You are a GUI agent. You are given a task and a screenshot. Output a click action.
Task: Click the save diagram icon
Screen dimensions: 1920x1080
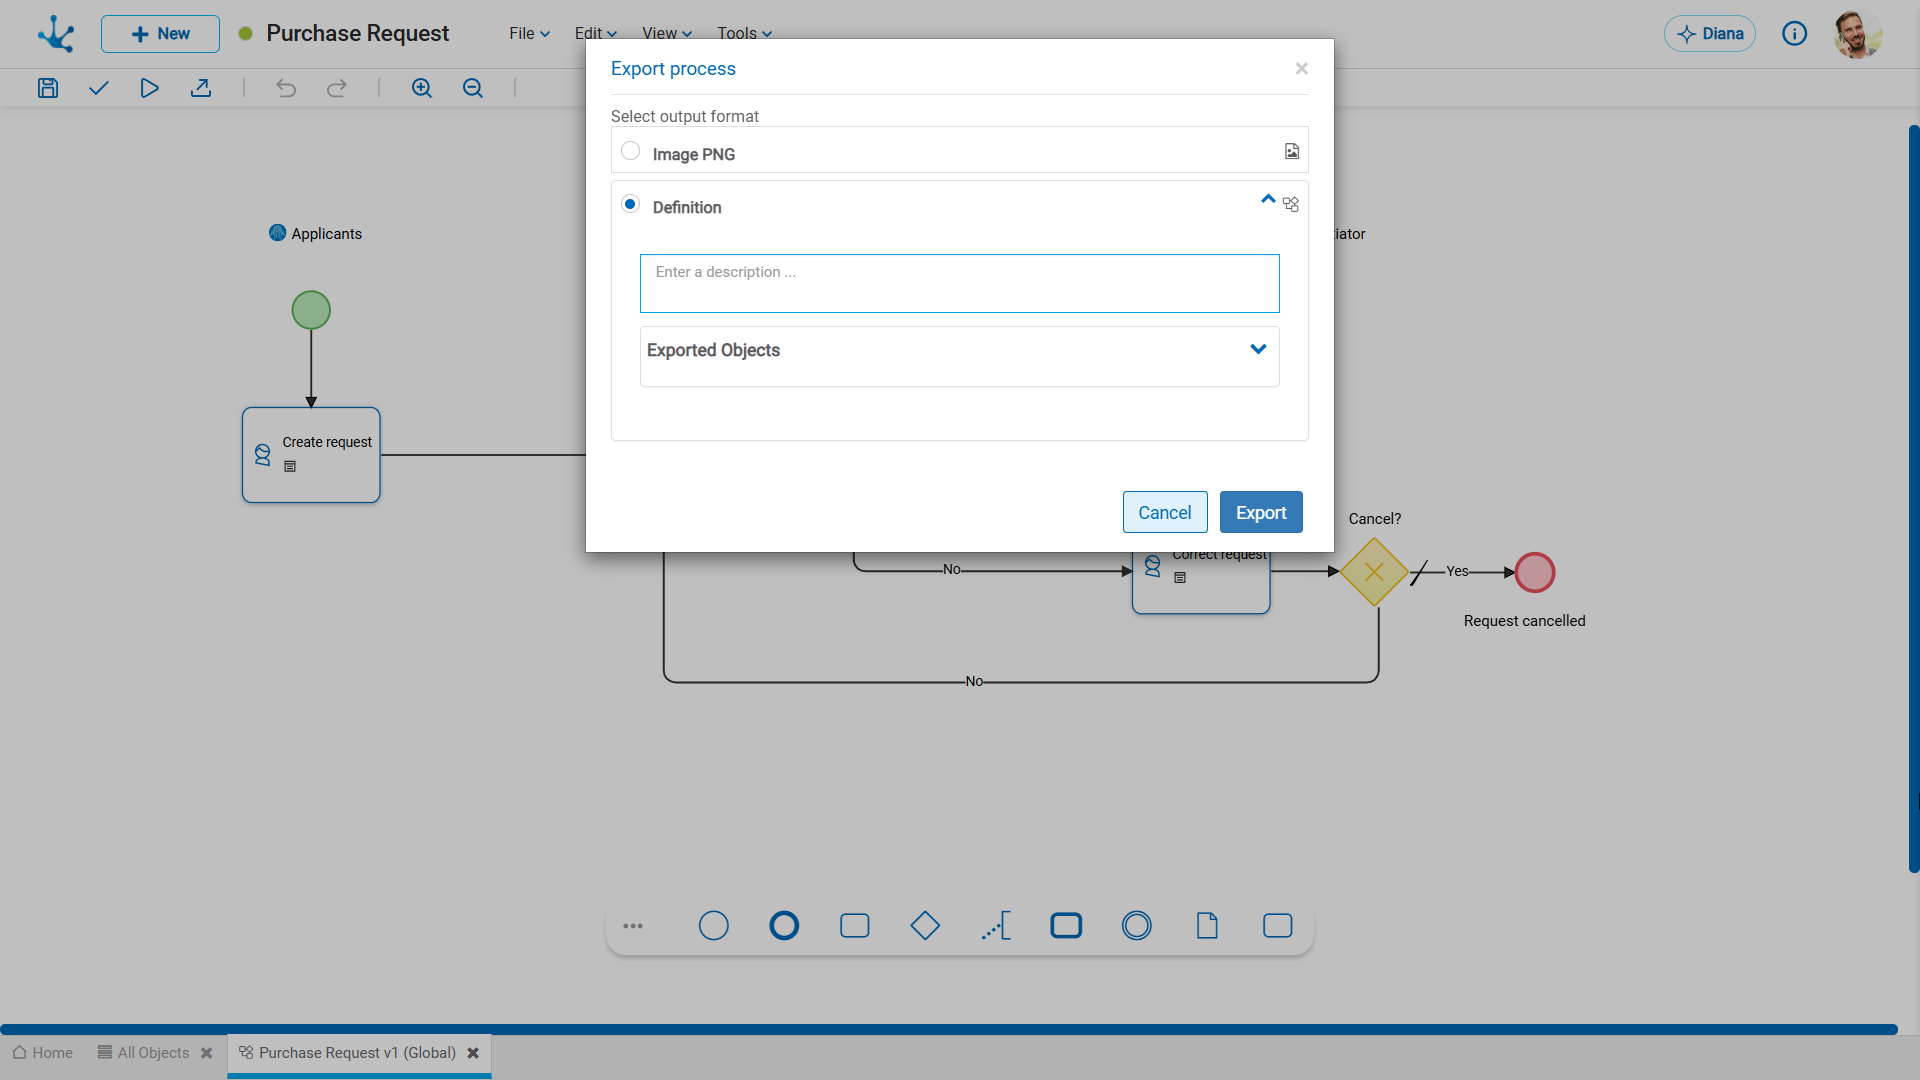point(48,88)
